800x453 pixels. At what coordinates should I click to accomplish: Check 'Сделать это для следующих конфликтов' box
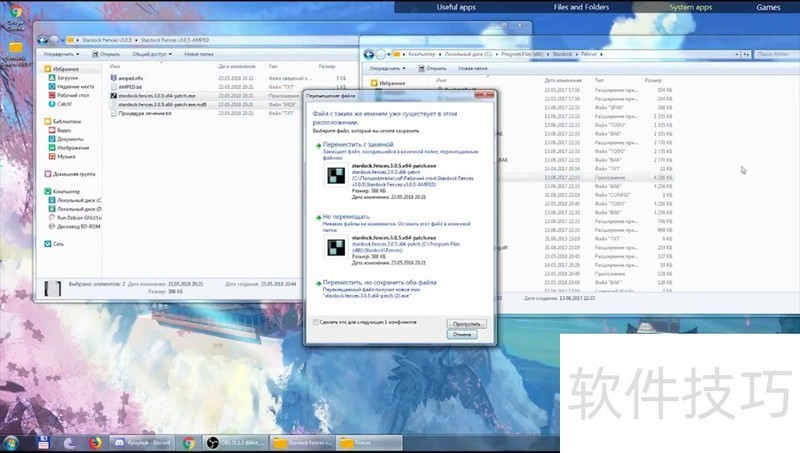[x=317, y=323]
